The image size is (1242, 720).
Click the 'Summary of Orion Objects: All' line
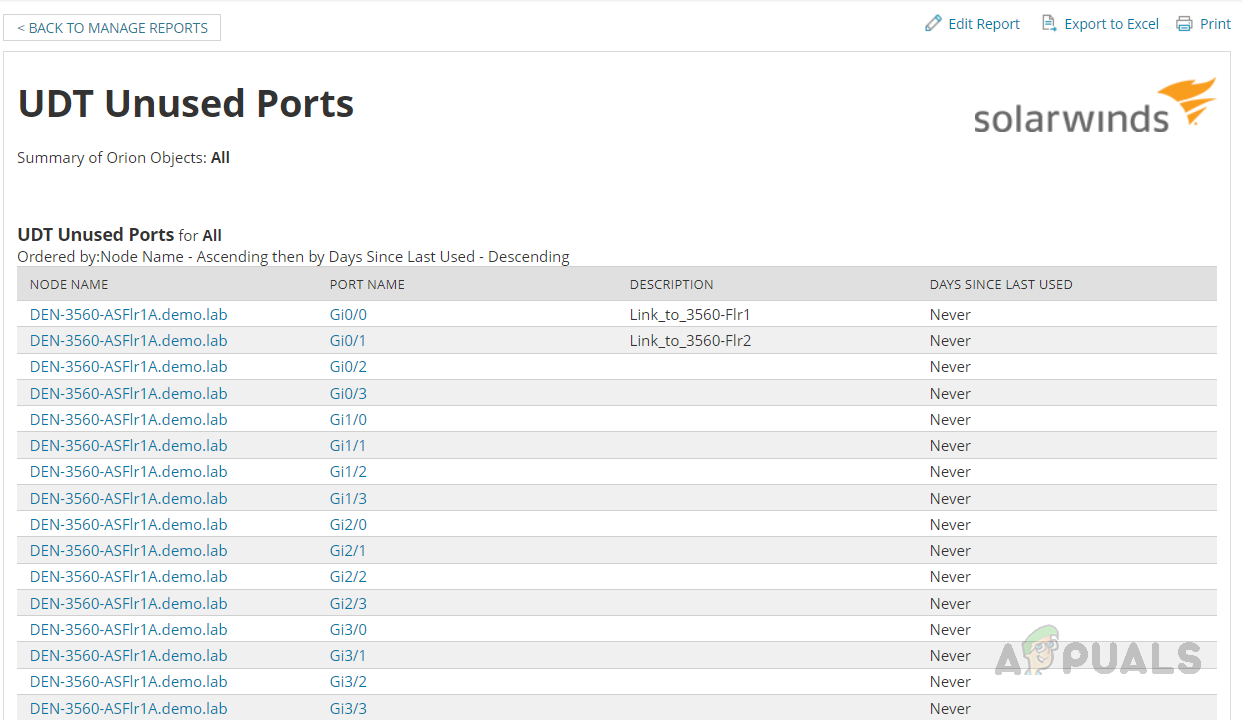[124, 157]
